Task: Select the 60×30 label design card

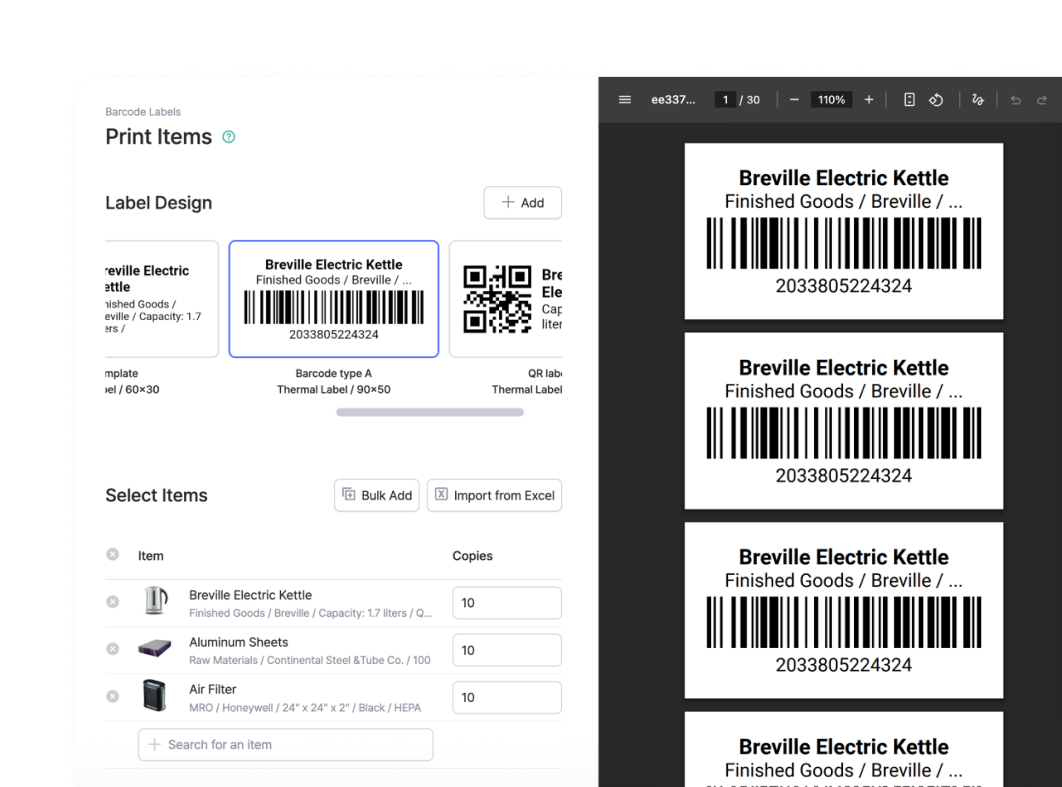Action: tap(162, 299)
